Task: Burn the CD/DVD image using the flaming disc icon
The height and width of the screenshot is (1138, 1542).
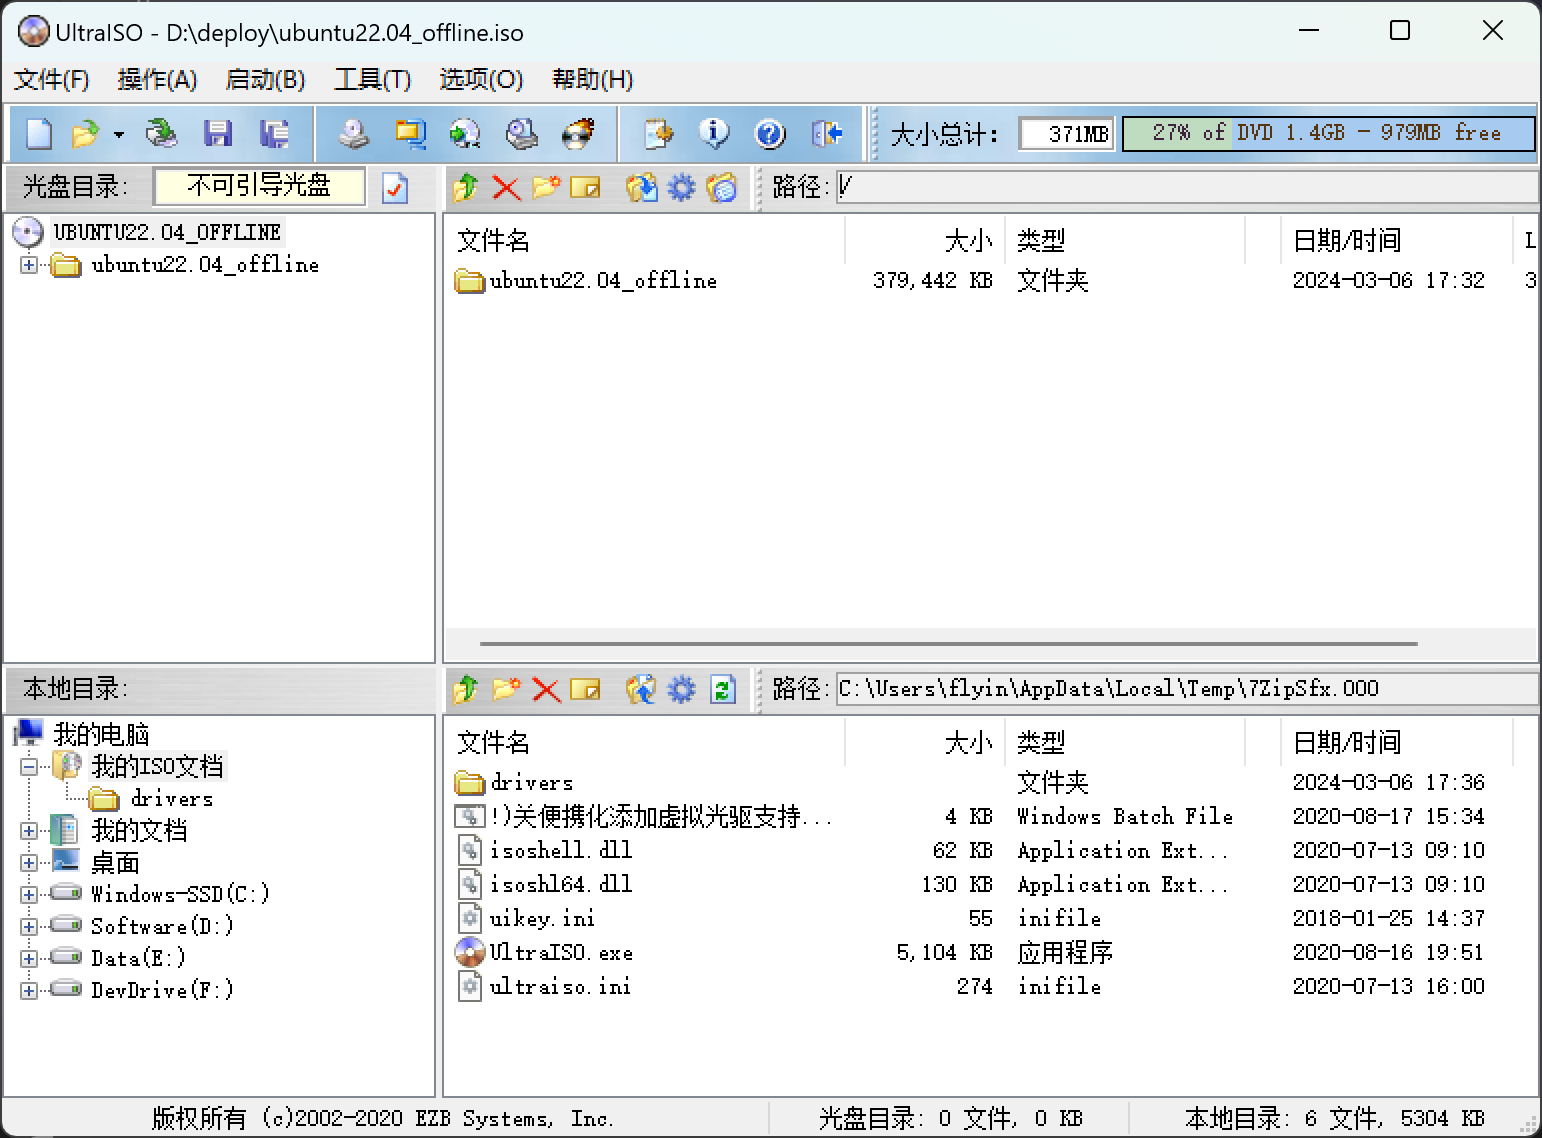Action: point(578,133)
